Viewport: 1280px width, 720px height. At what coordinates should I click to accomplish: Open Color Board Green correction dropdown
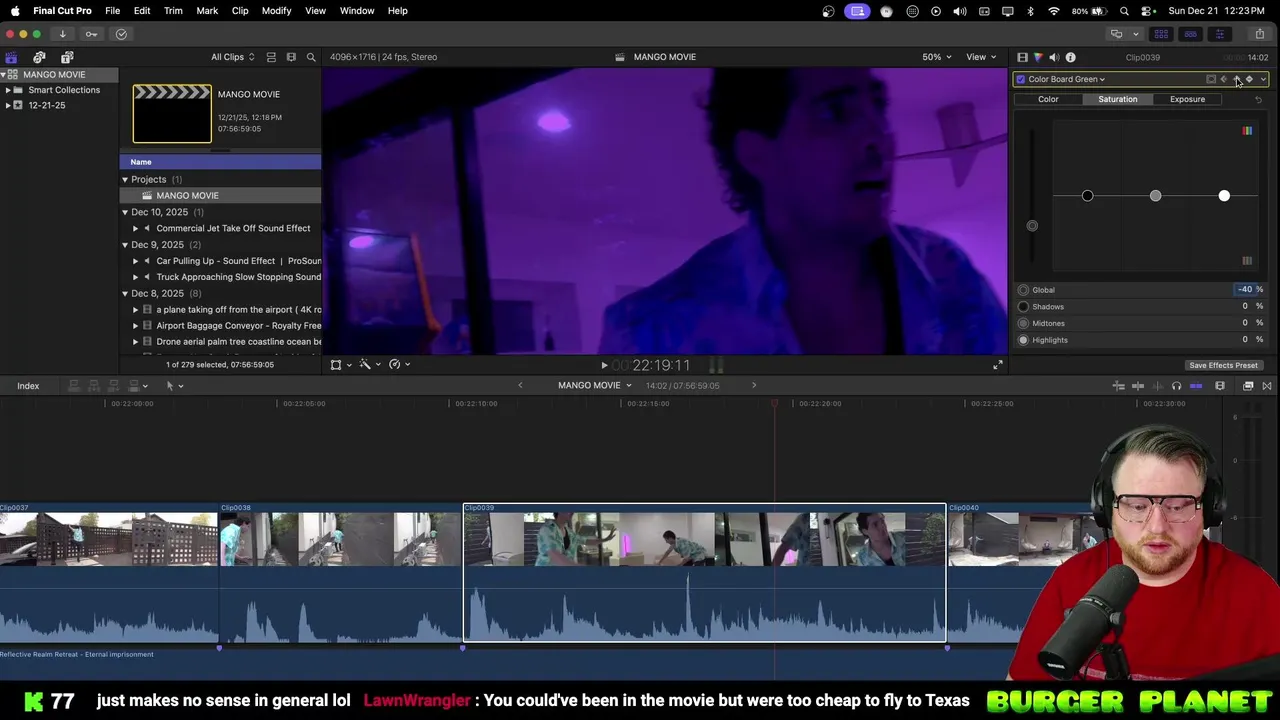pos(1066,79)
